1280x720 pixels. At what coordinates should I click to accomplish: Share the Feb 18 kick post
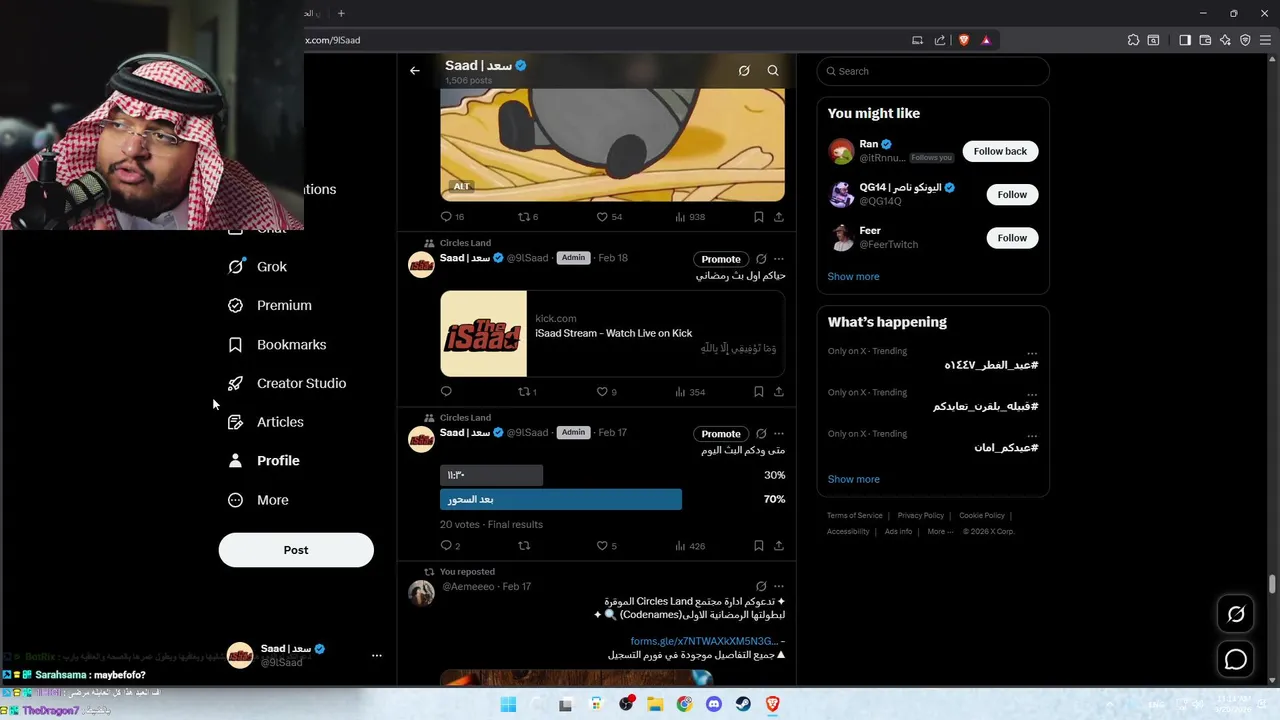779,392
